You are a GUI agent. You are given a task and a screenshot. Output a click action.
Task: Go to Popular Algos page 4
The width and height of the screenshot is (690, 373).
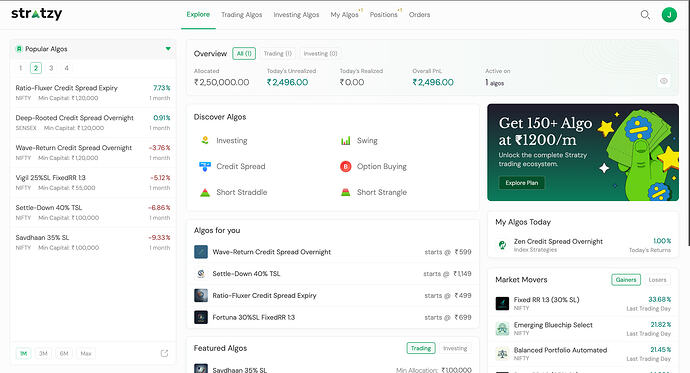[x=66, y=68]
